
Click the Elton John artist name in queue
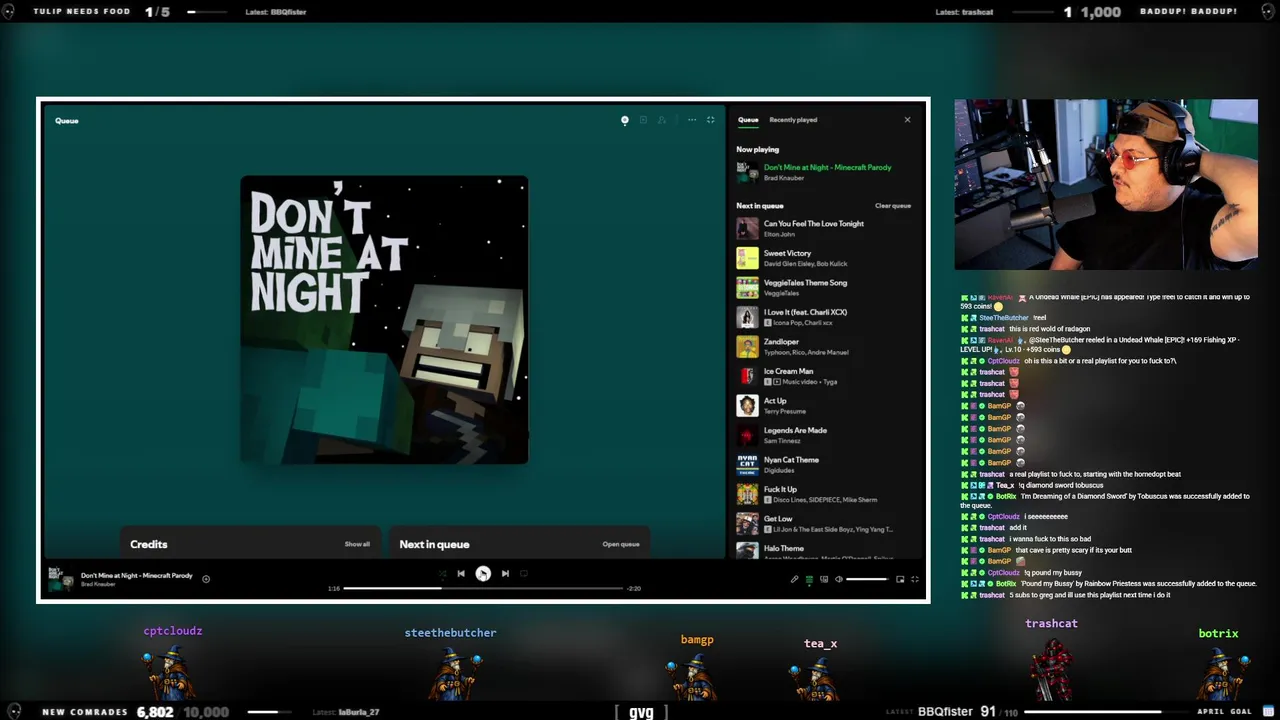(x=779, y=234)
